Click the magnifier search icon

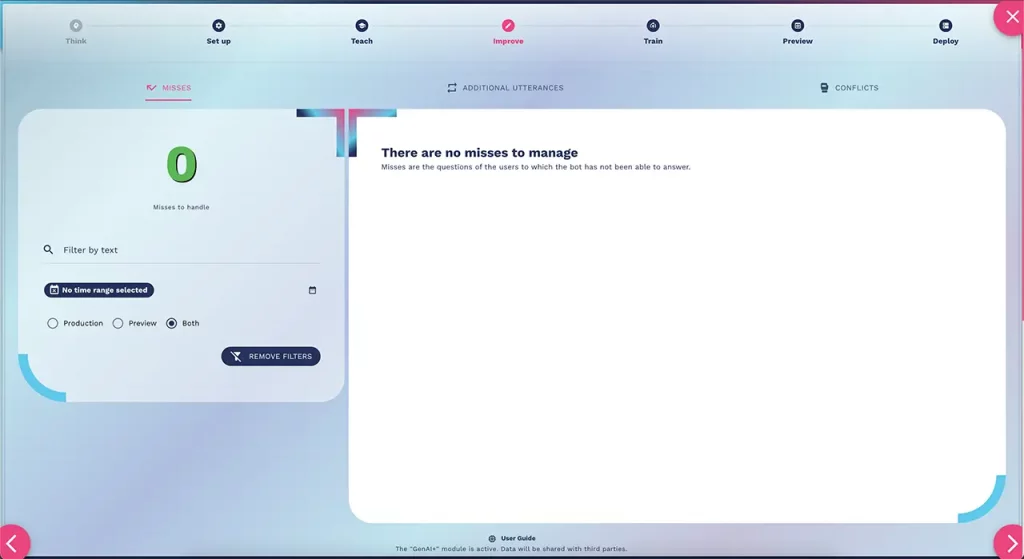tap(48, 249)
